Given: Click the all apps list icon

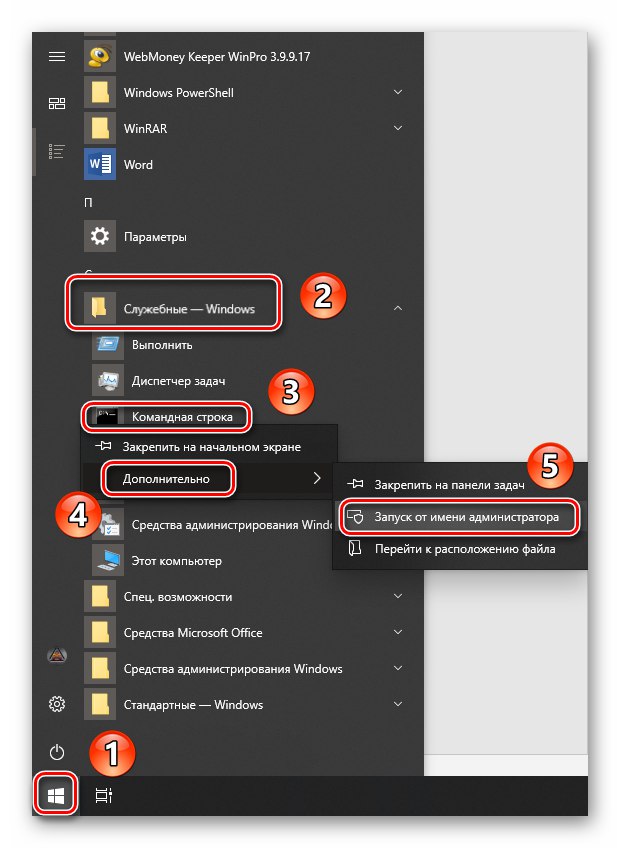Looking at the screenshot, I should pos(57,151).
